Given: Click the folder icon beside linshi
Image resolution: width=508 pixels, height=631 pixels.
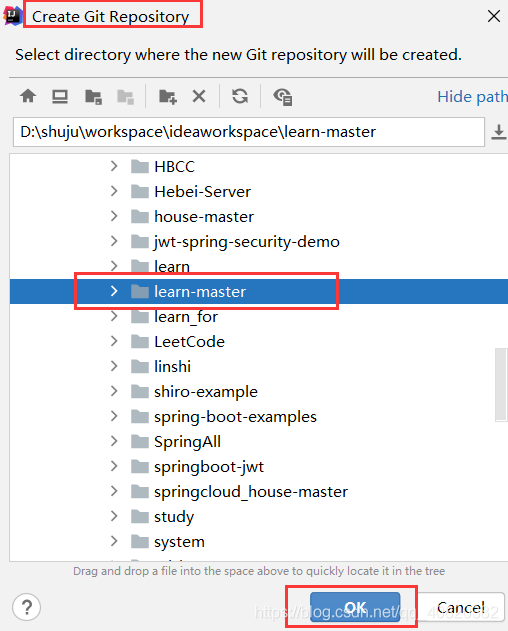Looking at the screenshot, I should click(140, 366).
